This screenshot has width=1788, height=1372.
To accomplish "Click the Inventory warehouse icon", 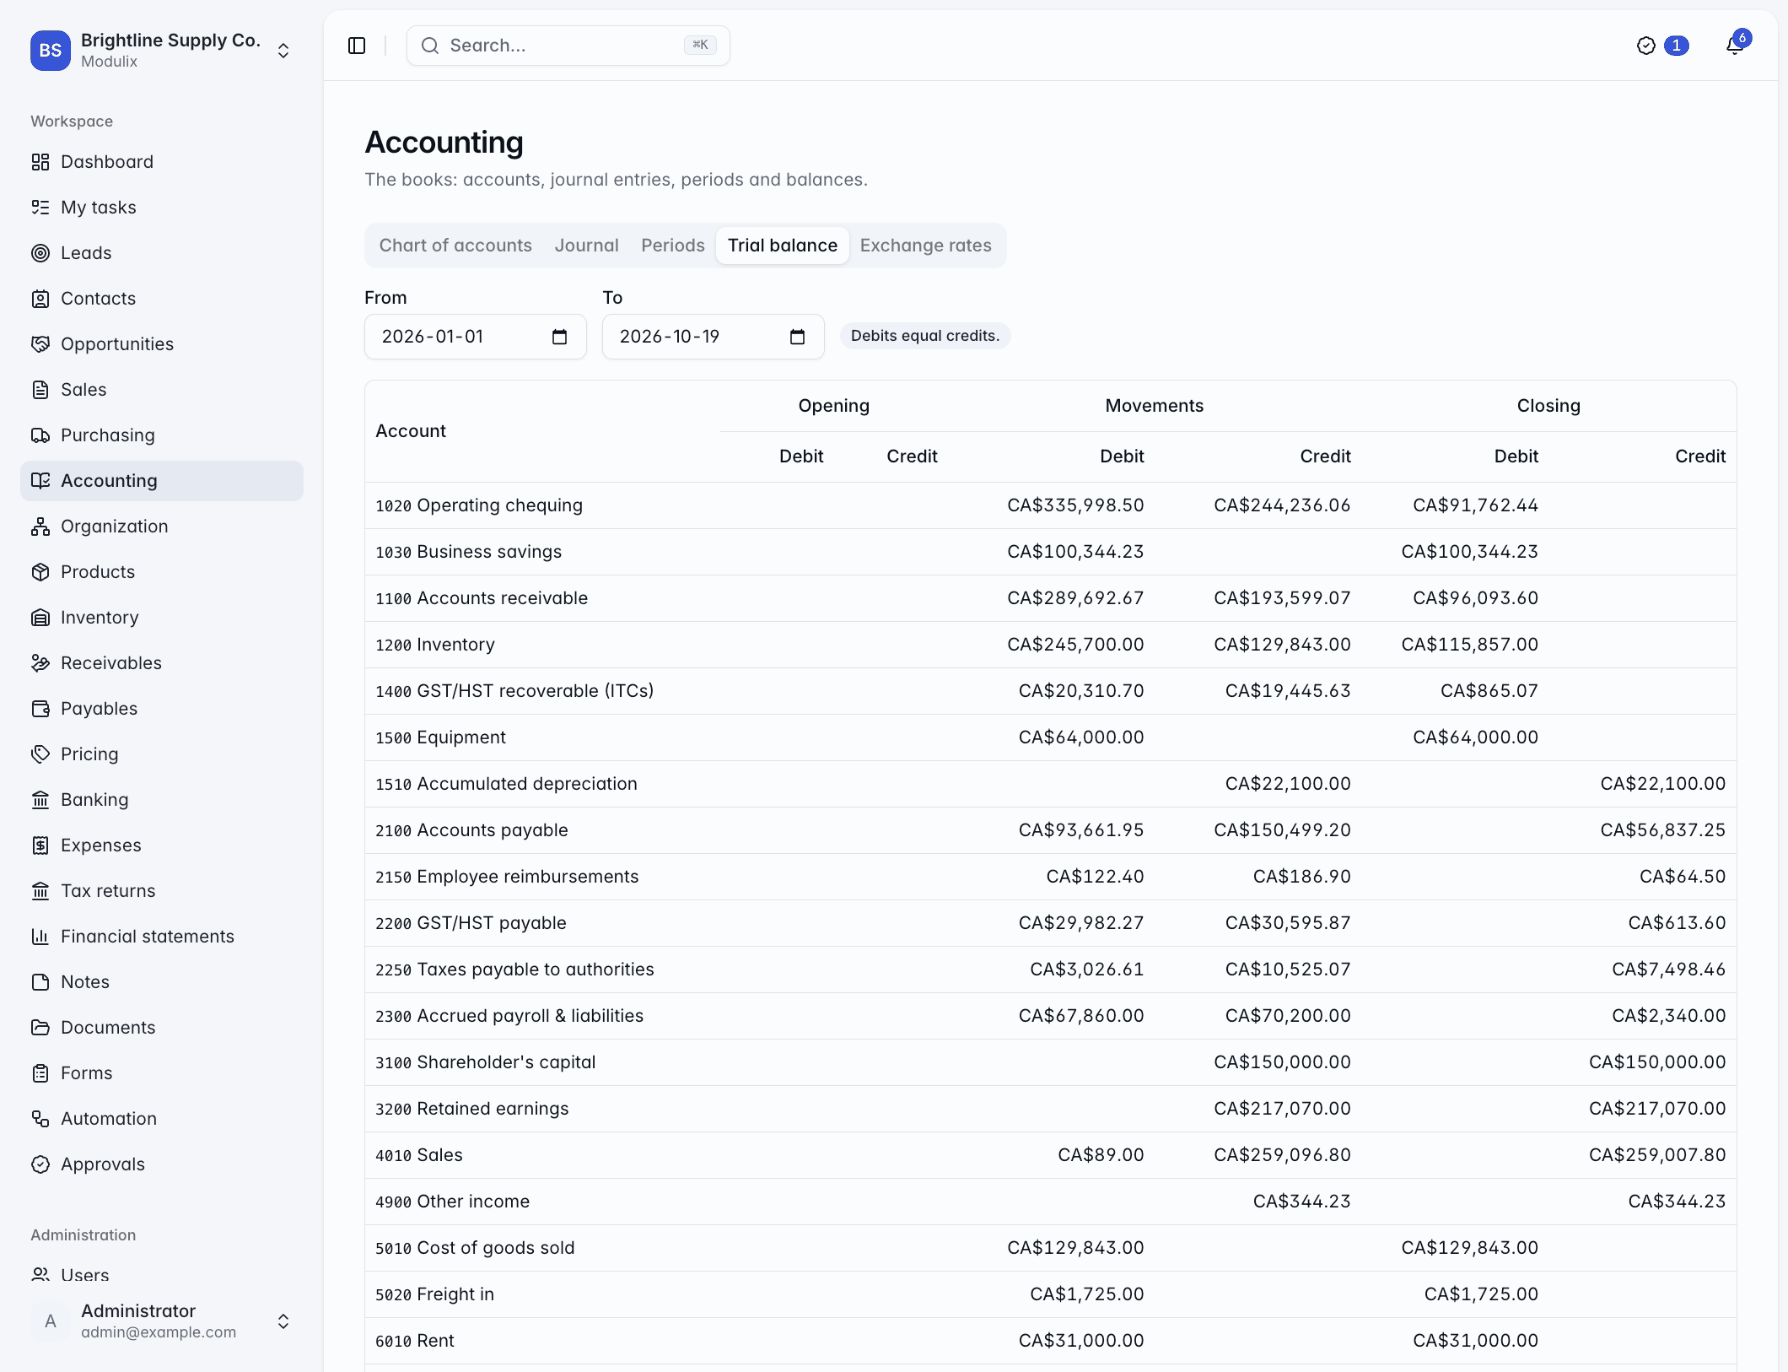I will [40, 617].
